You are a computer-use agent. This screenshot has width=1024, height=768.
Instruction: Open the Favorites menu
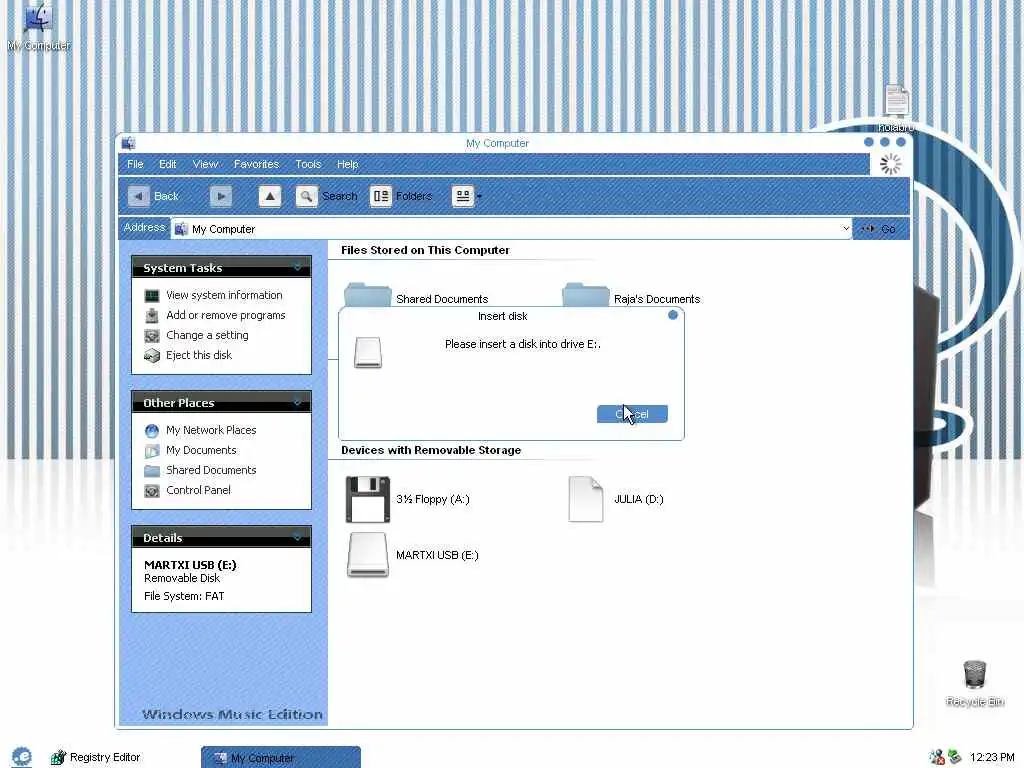click(256, 164)
